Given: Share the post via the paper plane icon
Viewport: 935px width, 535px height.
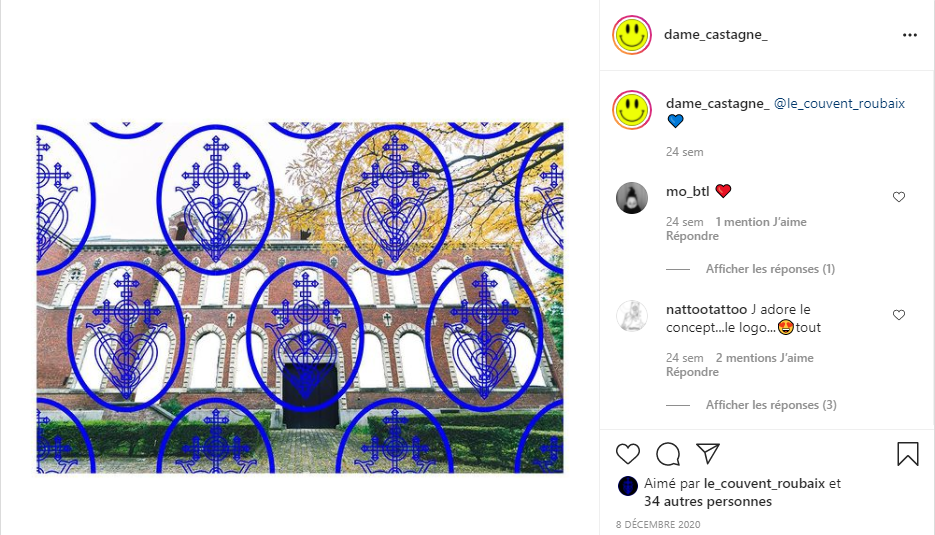Looking at the screenshot, I should coord(708,454).
